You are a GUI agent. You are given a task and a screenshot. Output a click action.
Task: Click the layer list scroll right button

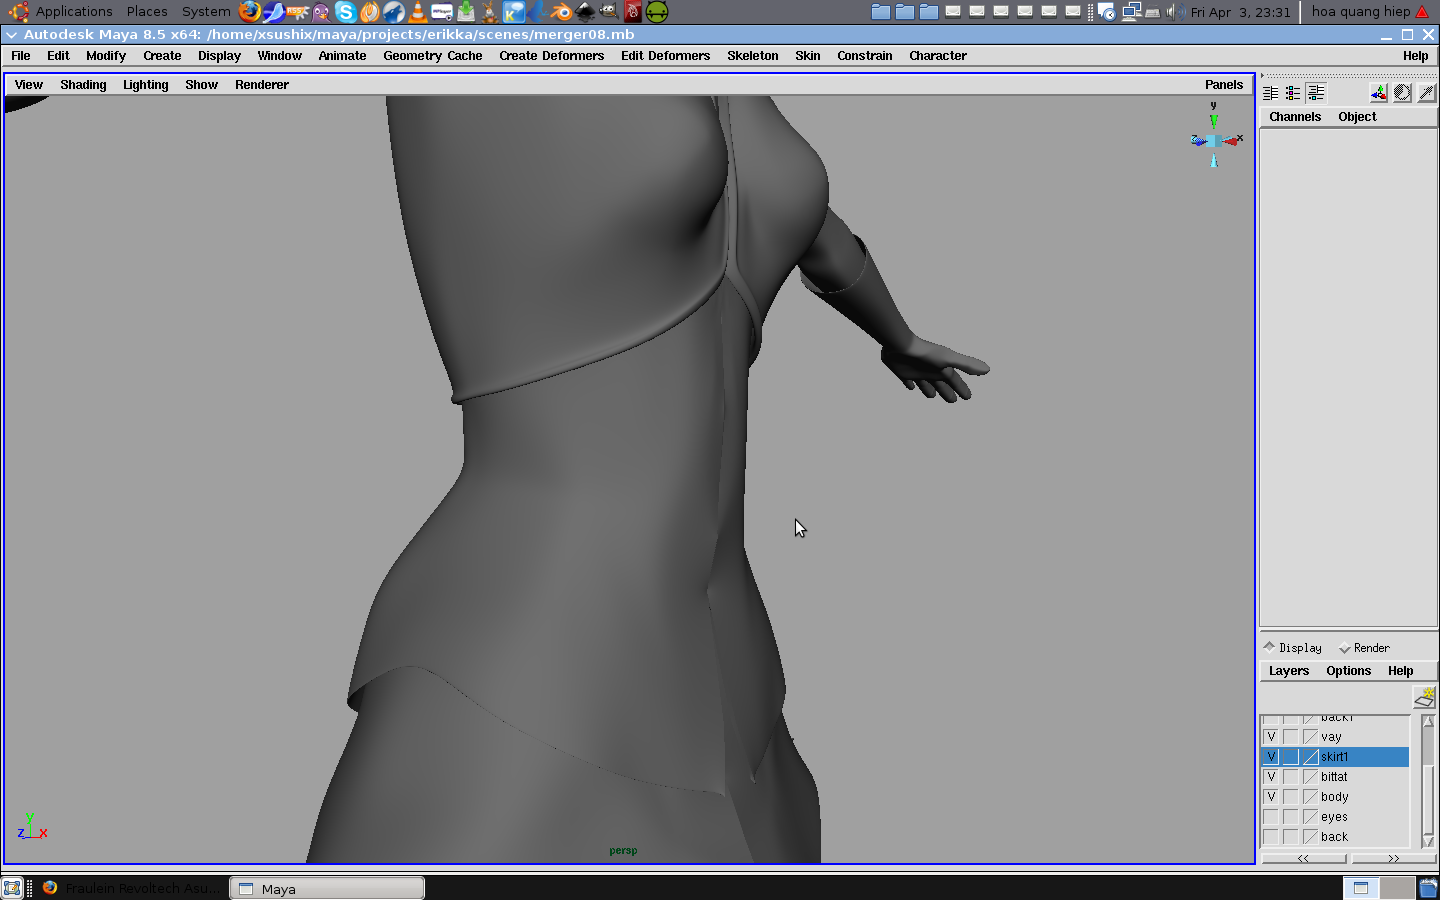point(1393,858)
